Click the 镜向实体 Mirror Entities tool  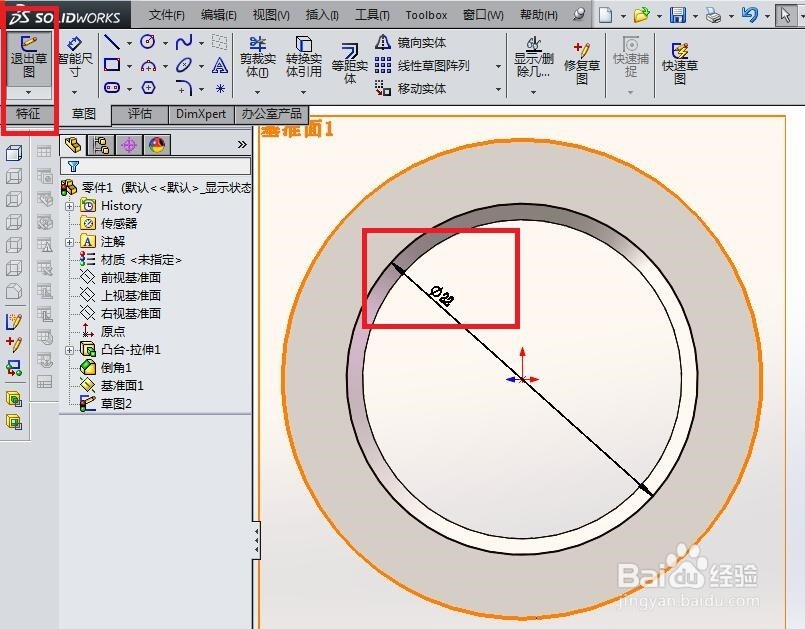[411, 43]
